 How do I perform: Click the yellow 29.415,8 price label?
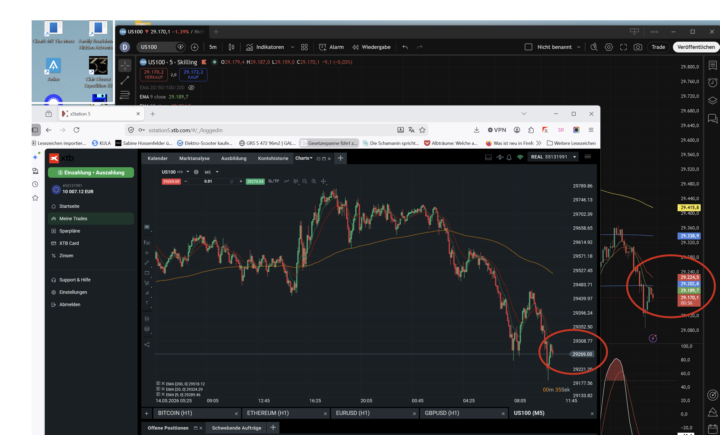[689, 208]
